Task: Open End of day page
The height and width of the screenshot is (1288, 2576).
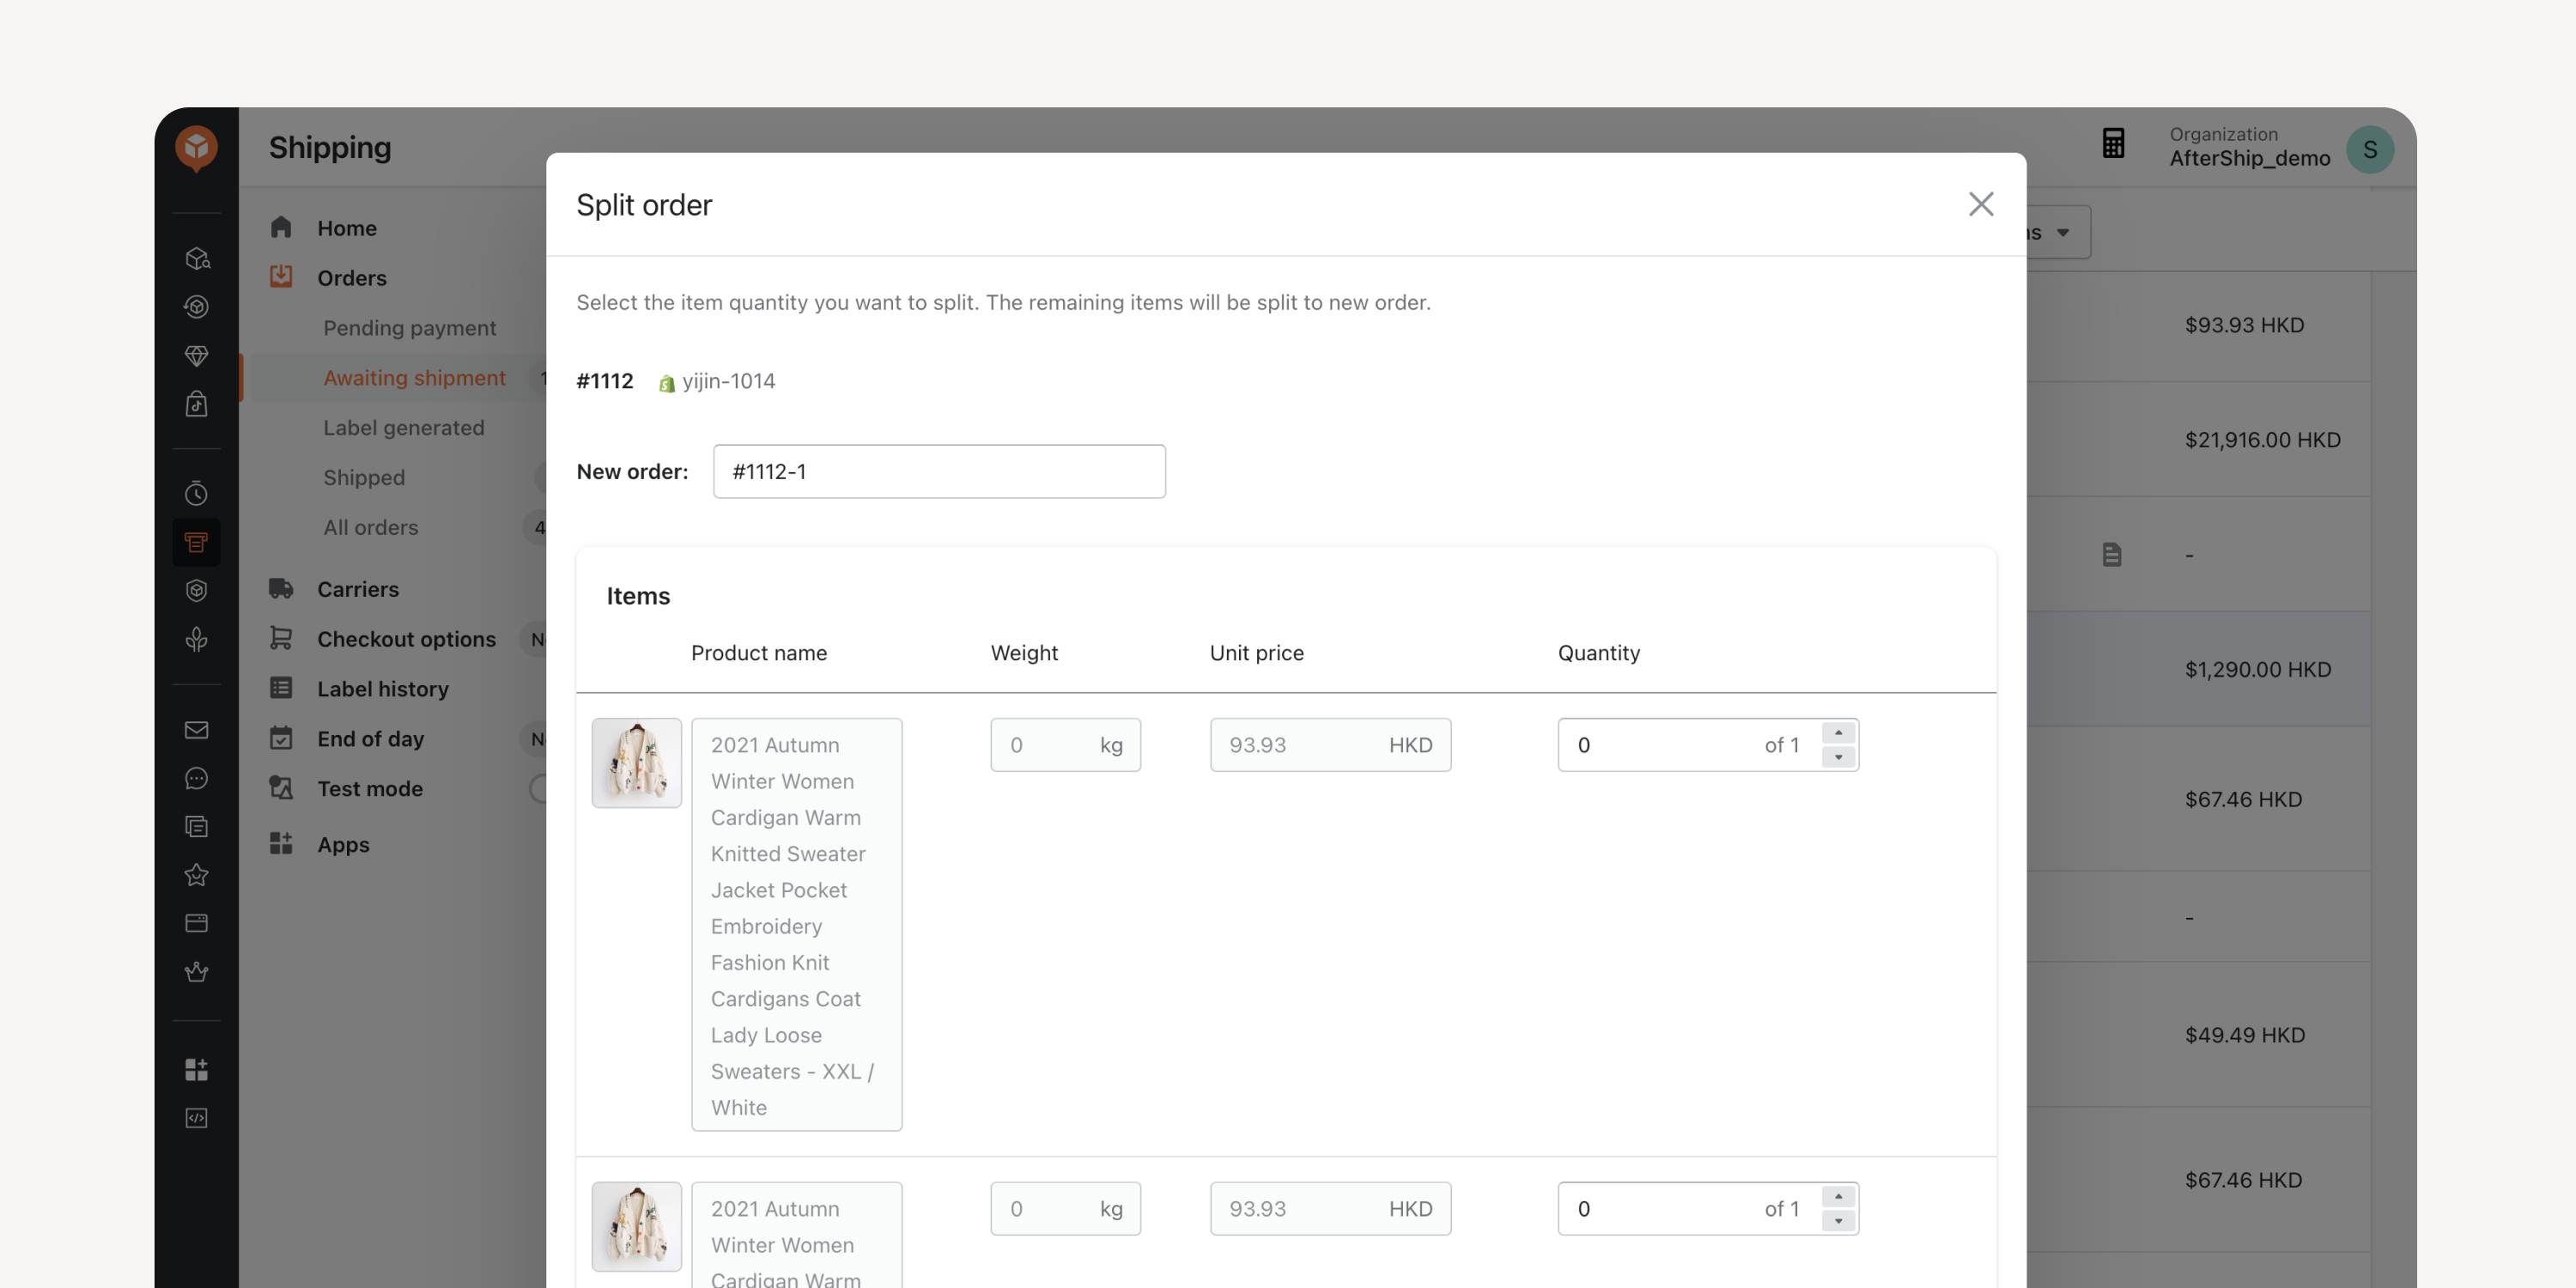Action: [x=370, y=739]
